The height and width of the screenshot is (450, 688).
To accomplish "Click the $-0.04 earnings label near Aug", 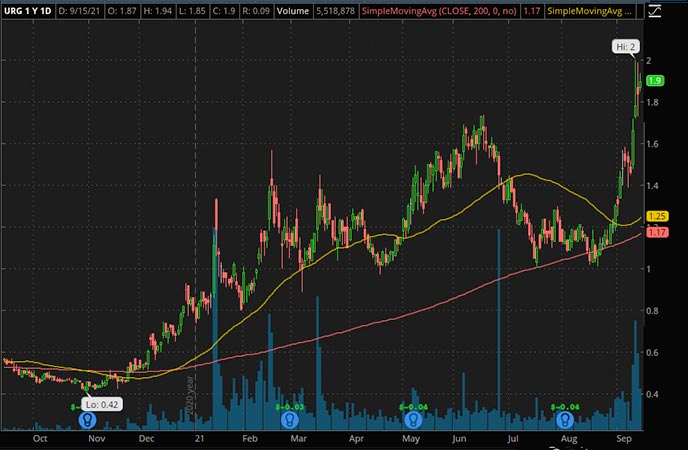I will (x=565, y=407).
